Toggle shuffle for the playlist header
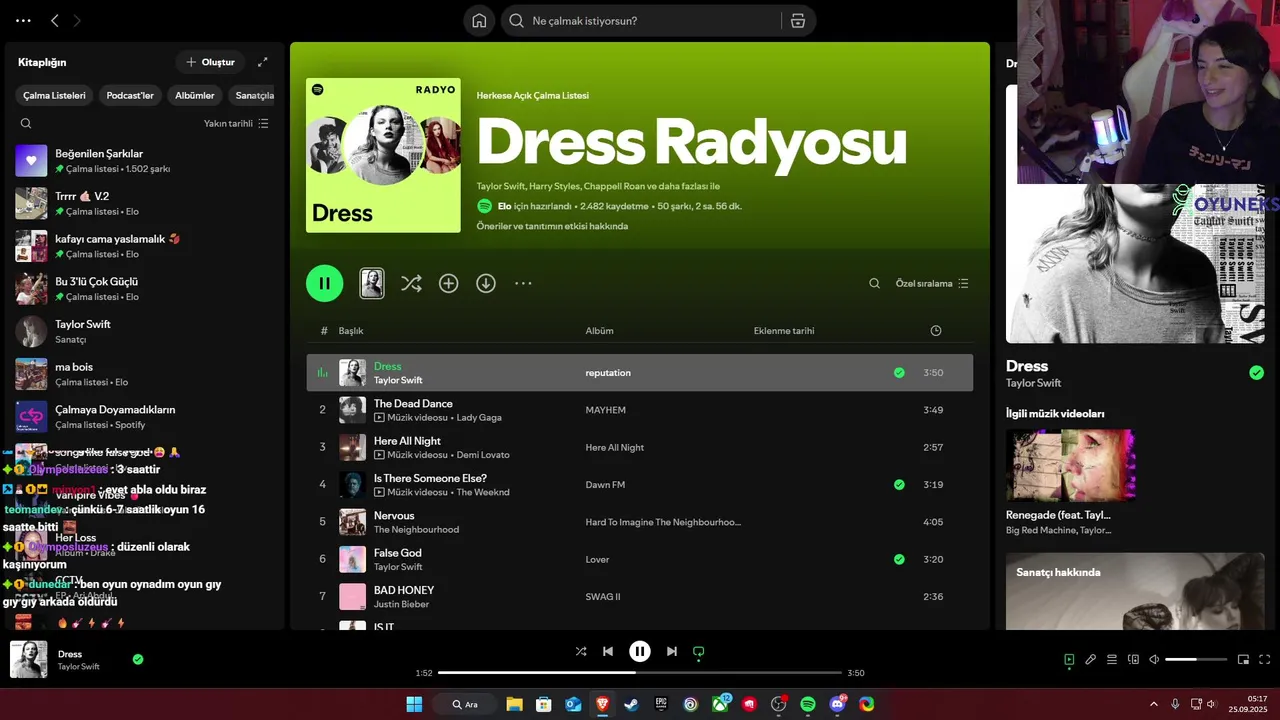 411,284
